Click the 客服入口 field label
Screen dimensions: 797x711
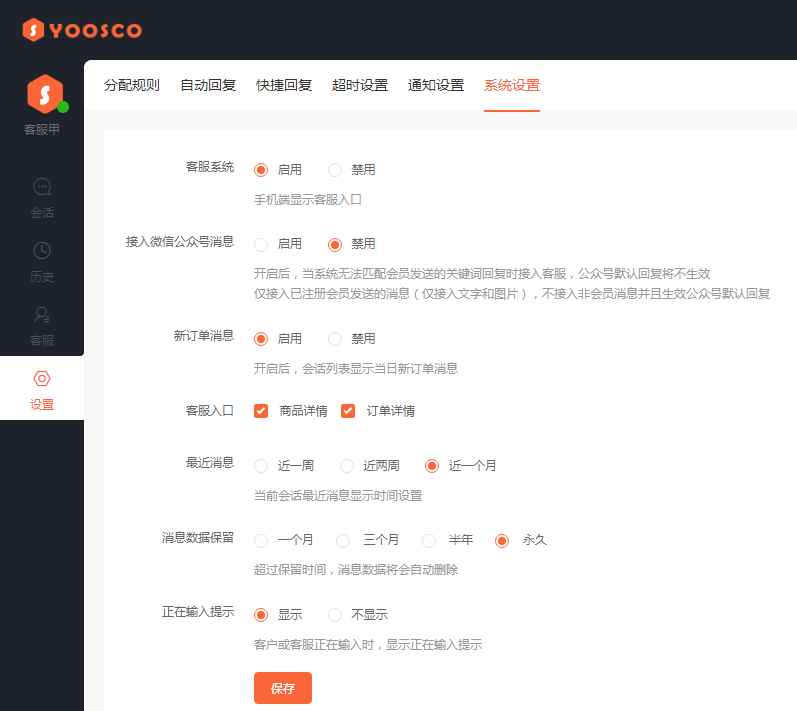coord(210,411)
